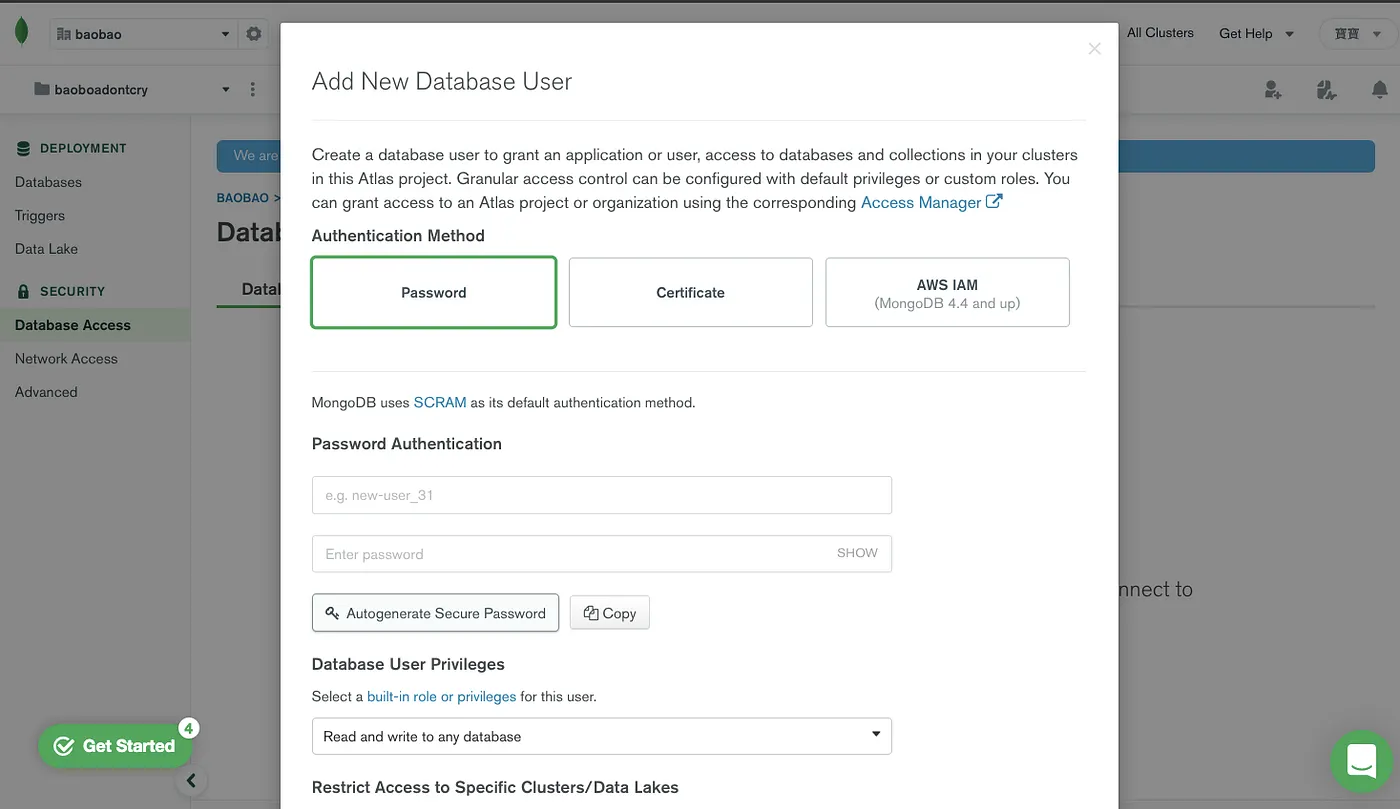Focus the username input field
1400x809 pixels.
click(602, 495)
